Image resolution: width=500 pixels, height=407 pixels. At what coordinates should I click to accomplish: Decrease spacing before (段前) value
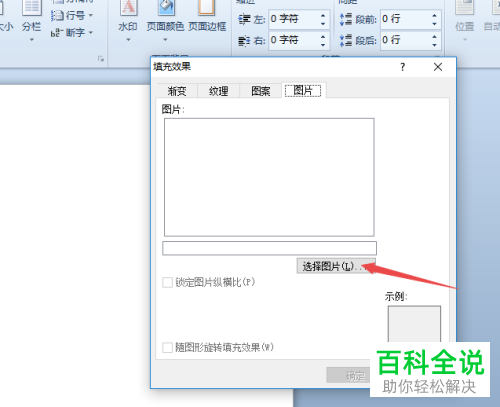tap(434, 24)
